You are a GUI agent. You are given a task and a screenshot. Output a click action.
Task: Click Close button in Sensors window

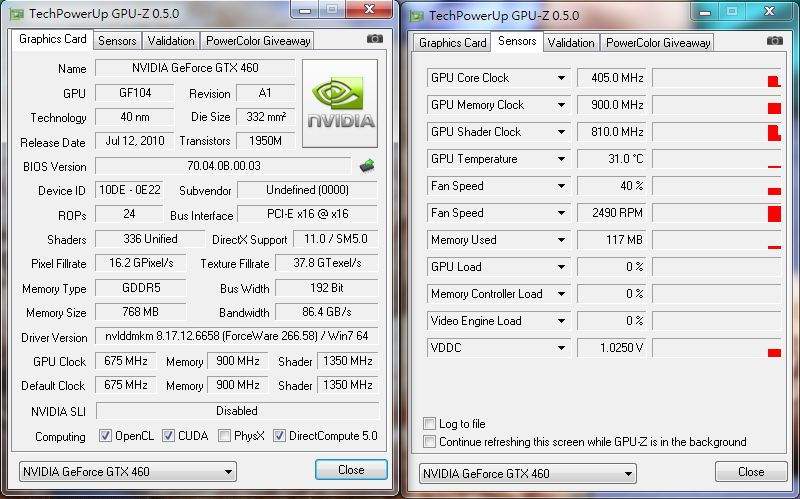click(x=751, y=471)
